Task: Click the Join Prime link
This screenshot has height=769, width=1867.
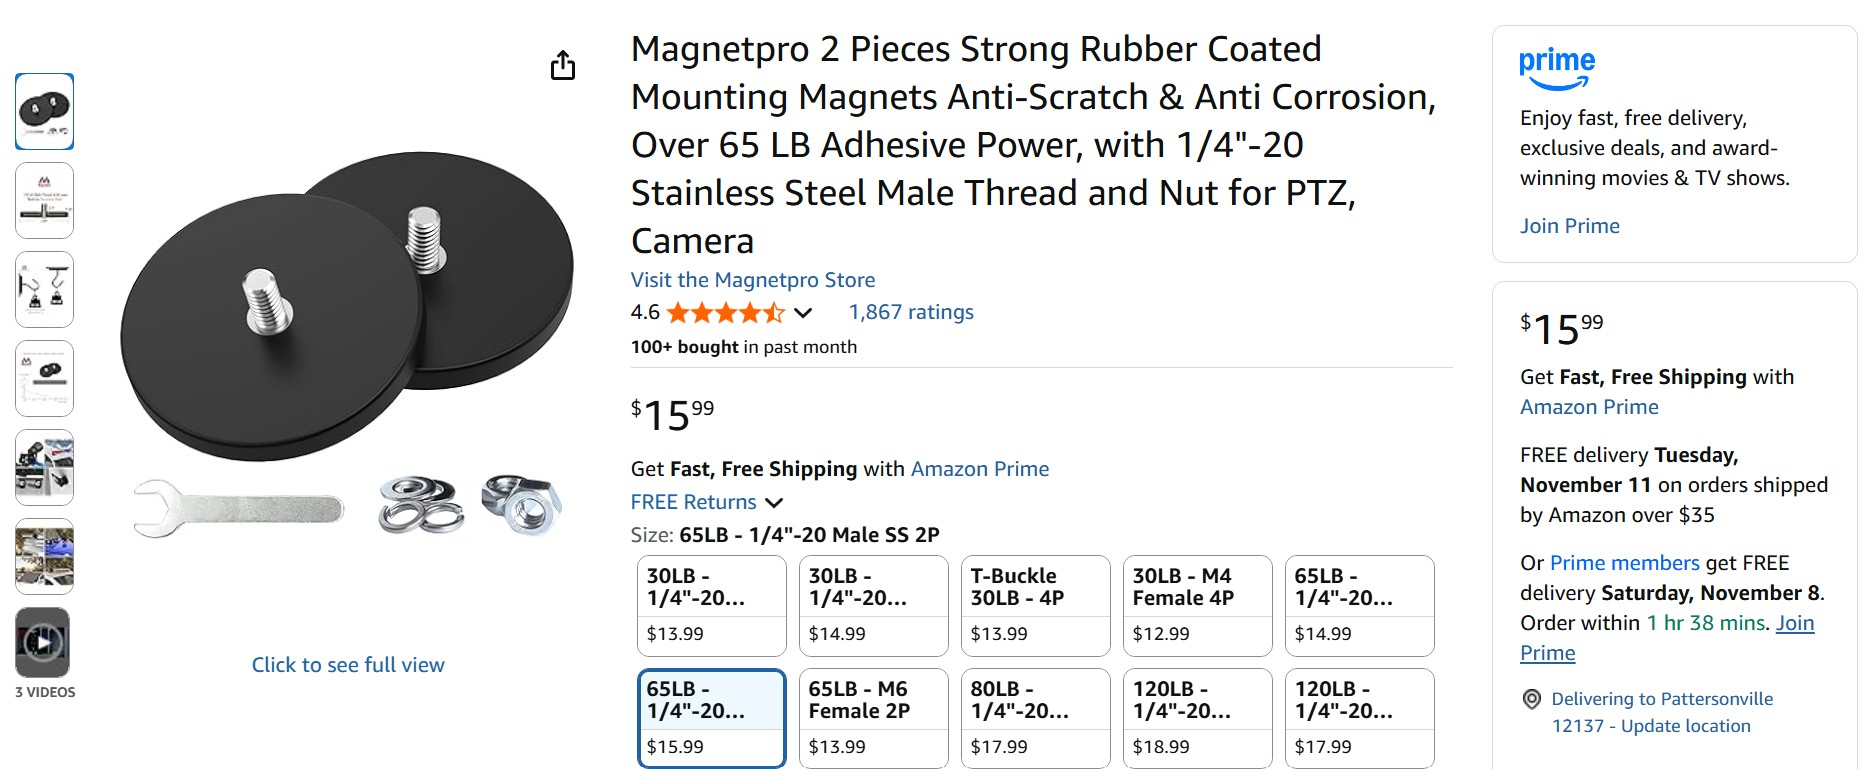Action: coord(1569,226)
